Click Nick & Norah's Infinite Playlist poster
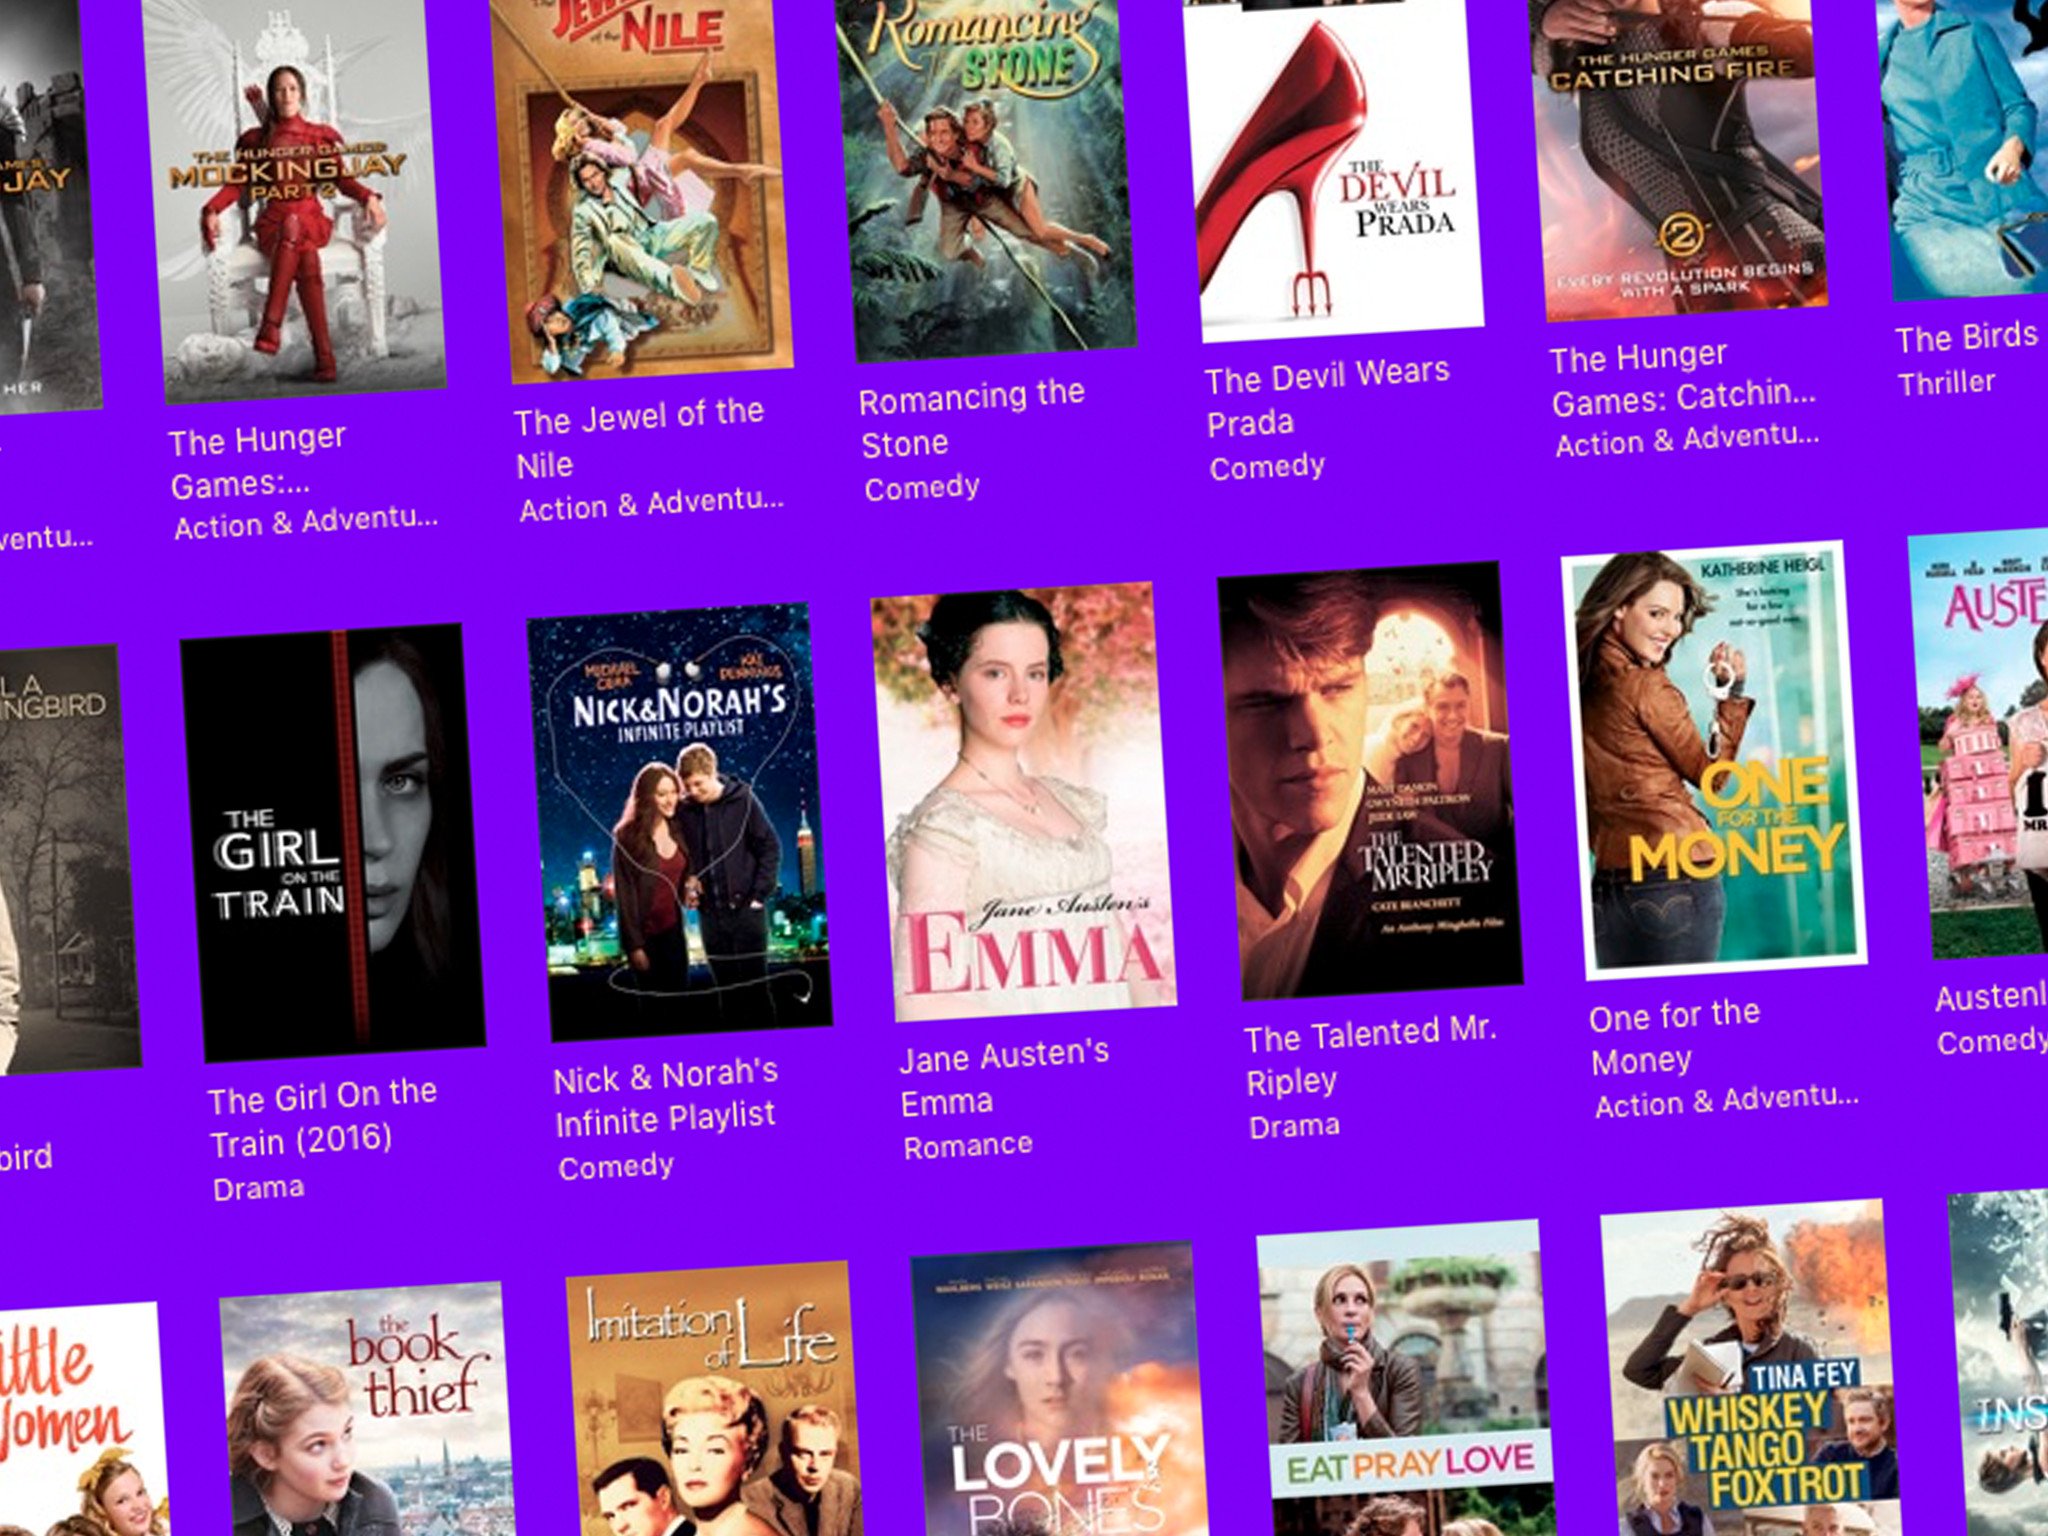The width and height of the screenshot is (2048, 1536). 679,822
